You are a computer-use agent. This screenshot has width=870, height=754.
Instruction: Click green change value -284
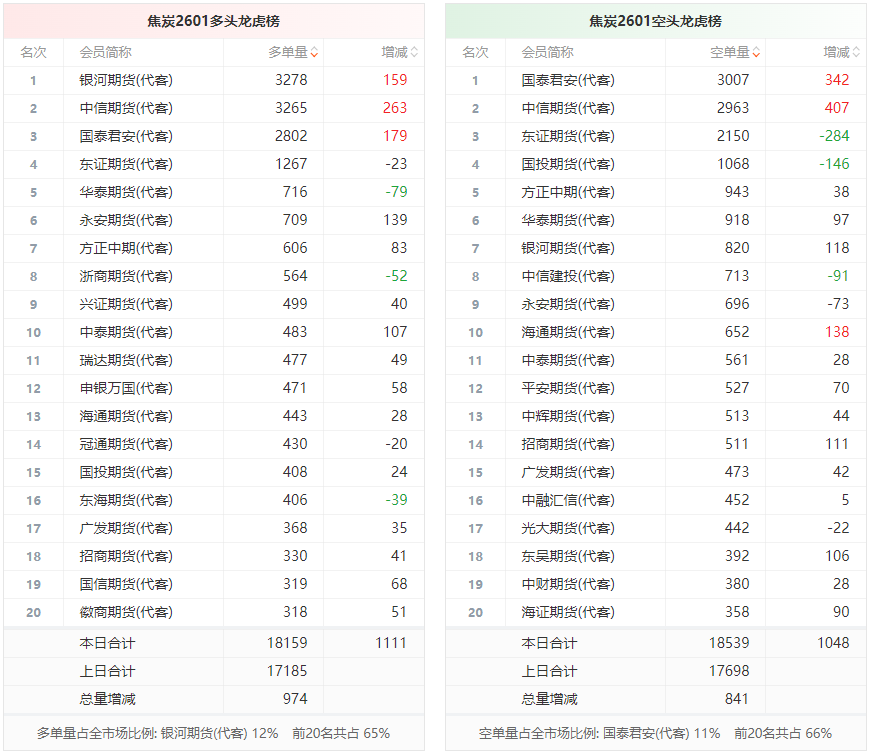(x=834, y=136)
